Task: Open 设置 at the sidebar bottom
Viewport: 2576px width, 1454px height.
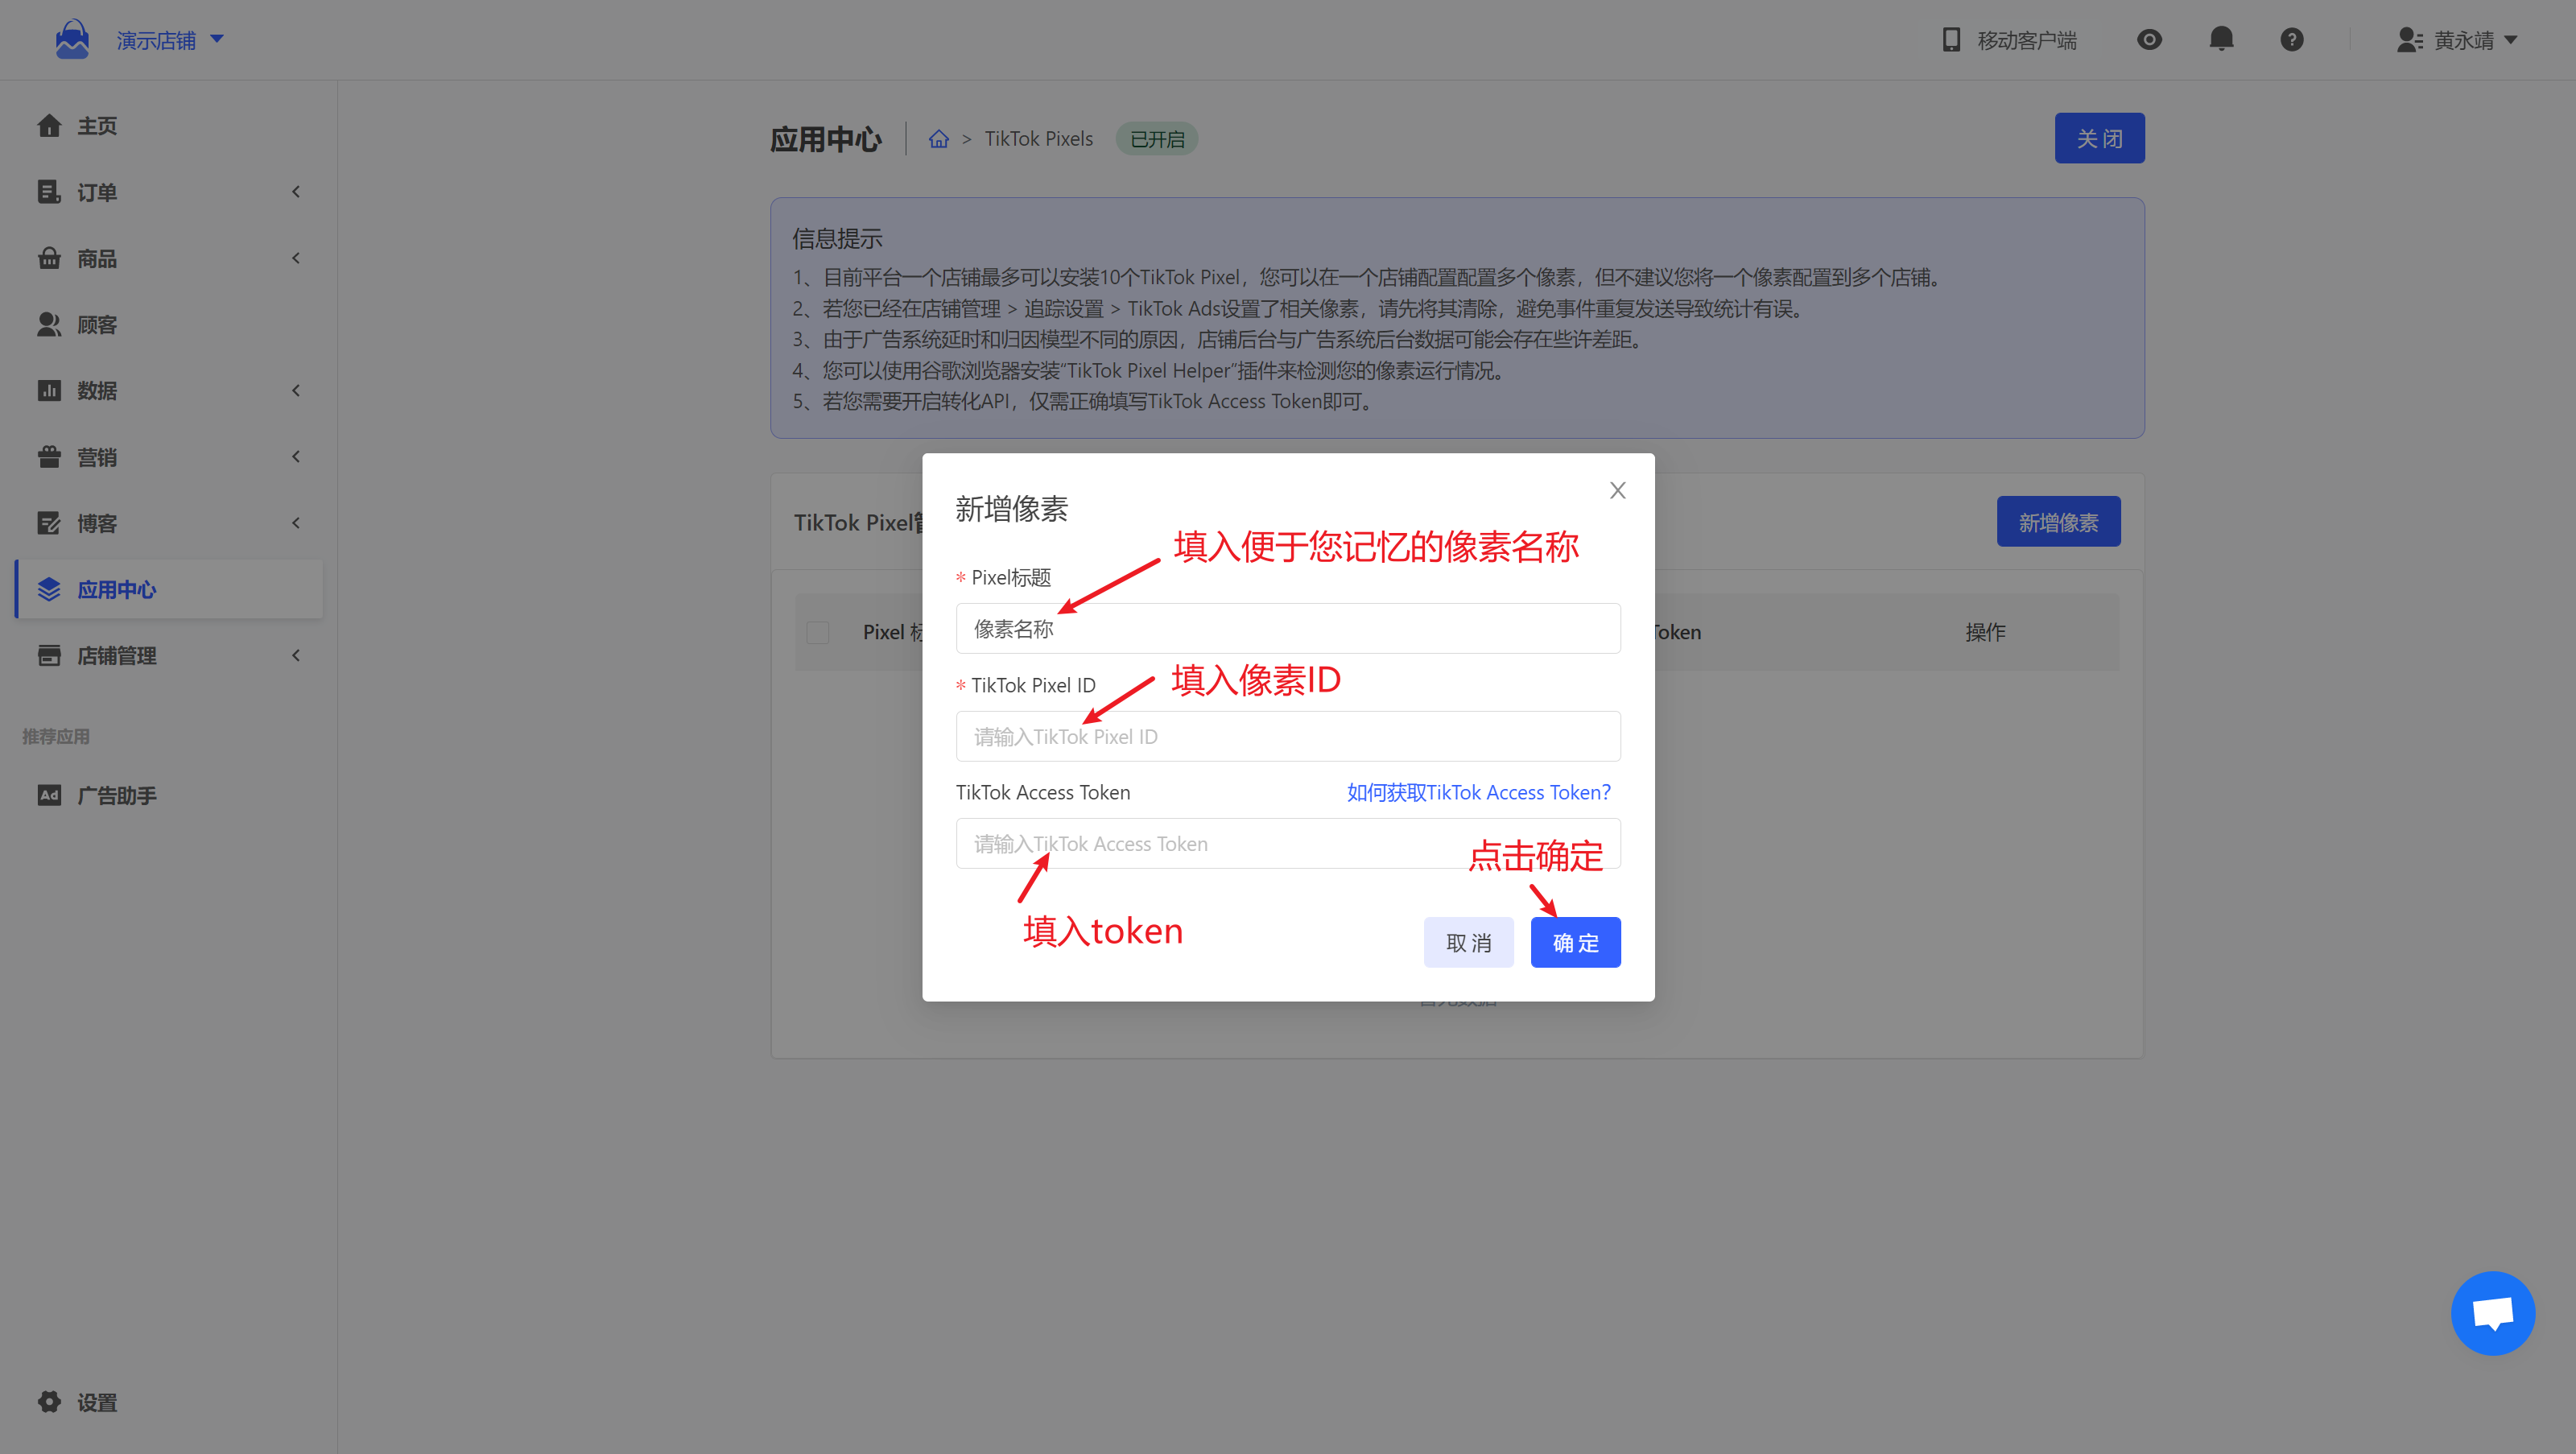Action: tap(96, 1402)
